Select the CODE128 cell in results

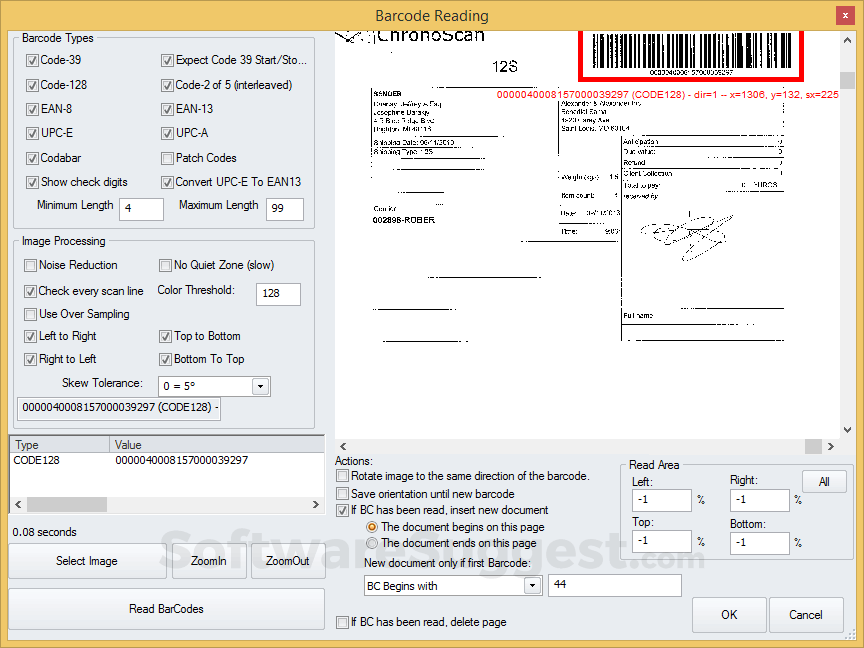pyautogui.click(x=36, y=460)
